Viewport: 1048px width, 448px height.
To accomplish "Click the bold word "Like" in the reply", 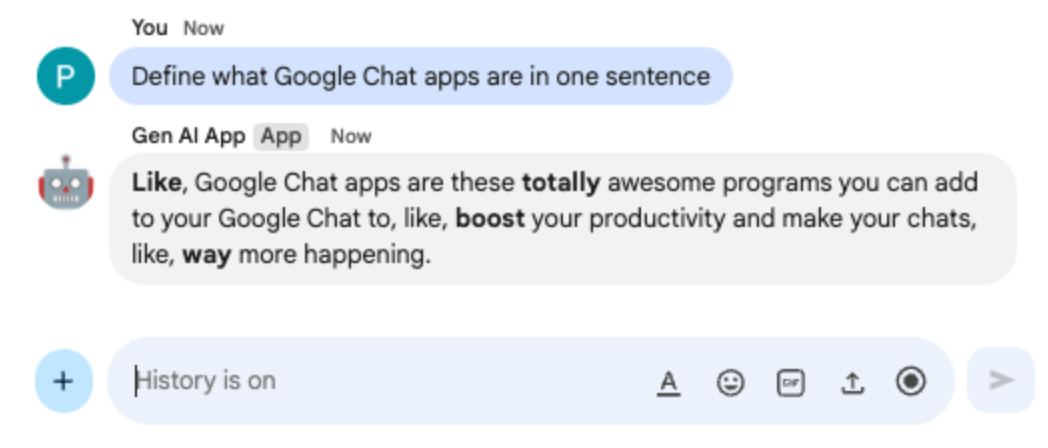I will (x=157, y=183).
